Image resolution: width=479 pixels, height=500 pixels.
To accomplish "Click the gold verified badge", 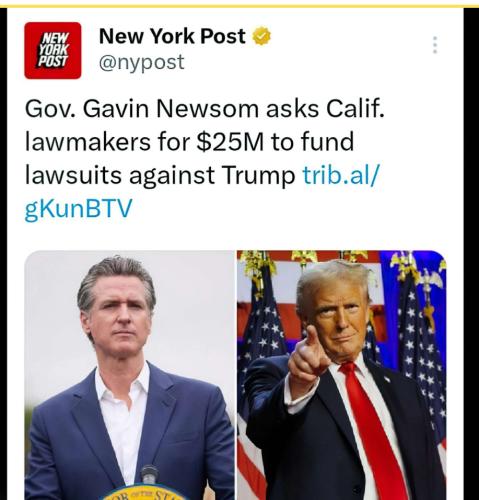I will tap(262, 36).
